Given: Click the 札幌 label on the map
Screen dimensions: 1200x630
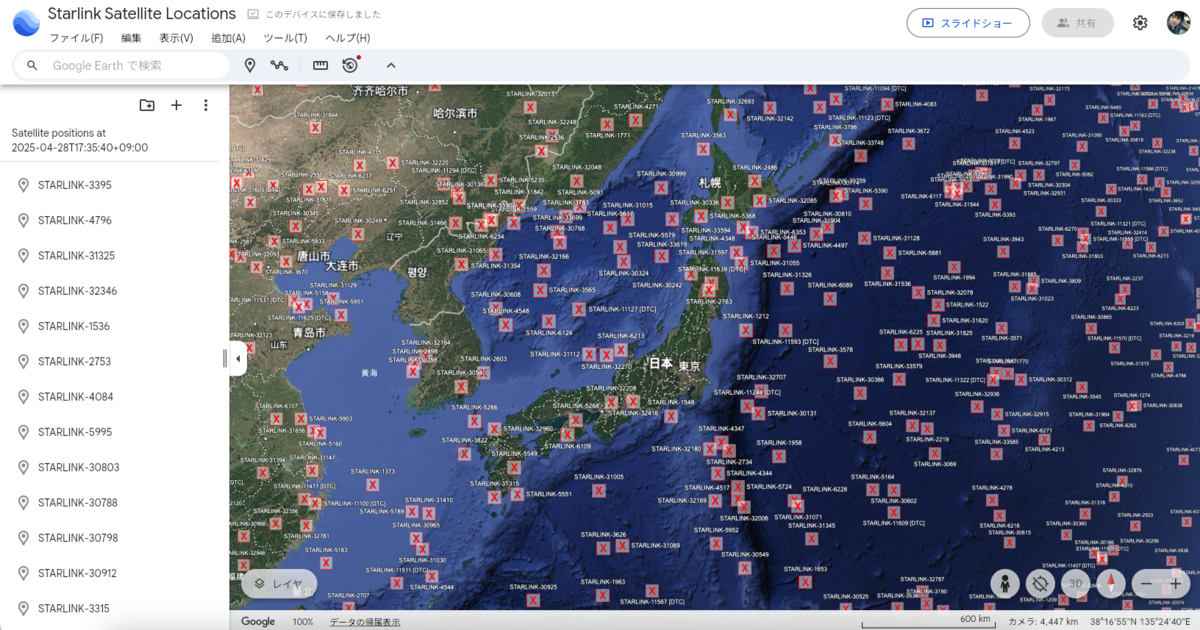Looking at the screenshot, I should coord(709,183).
